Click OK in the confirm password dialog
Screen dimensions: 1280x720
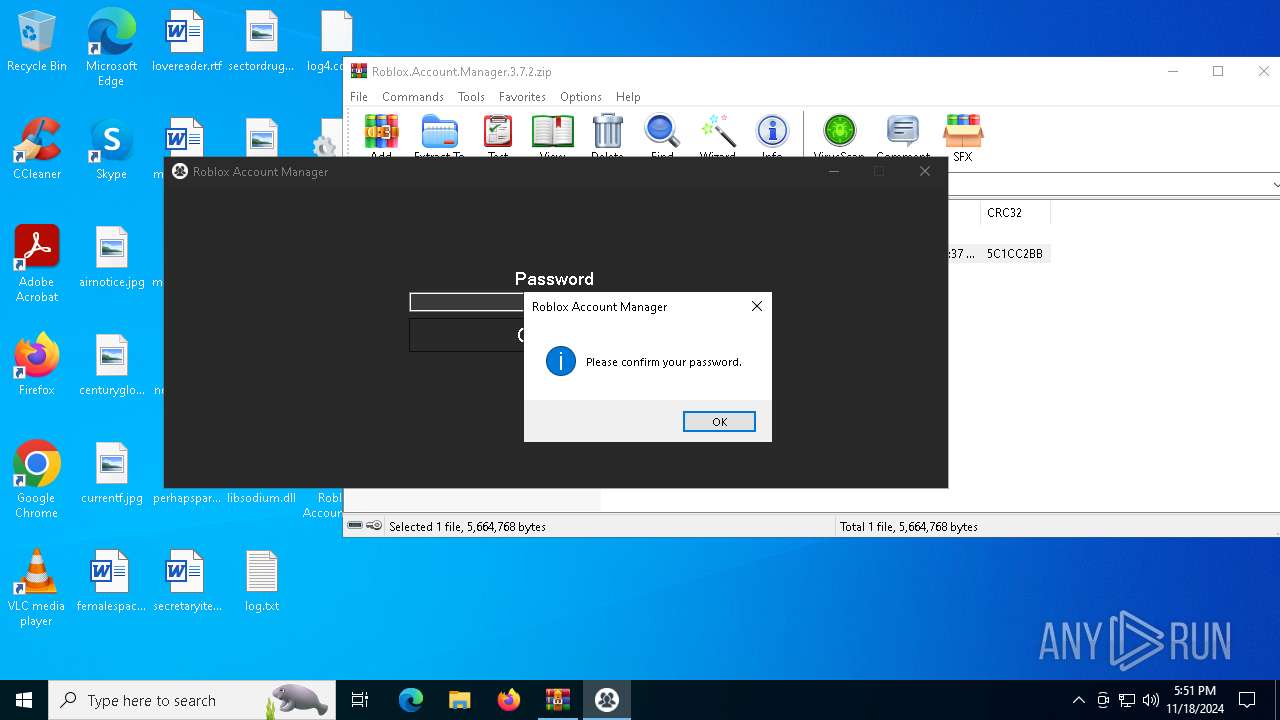pyautogui.click(x=719, y=422)
